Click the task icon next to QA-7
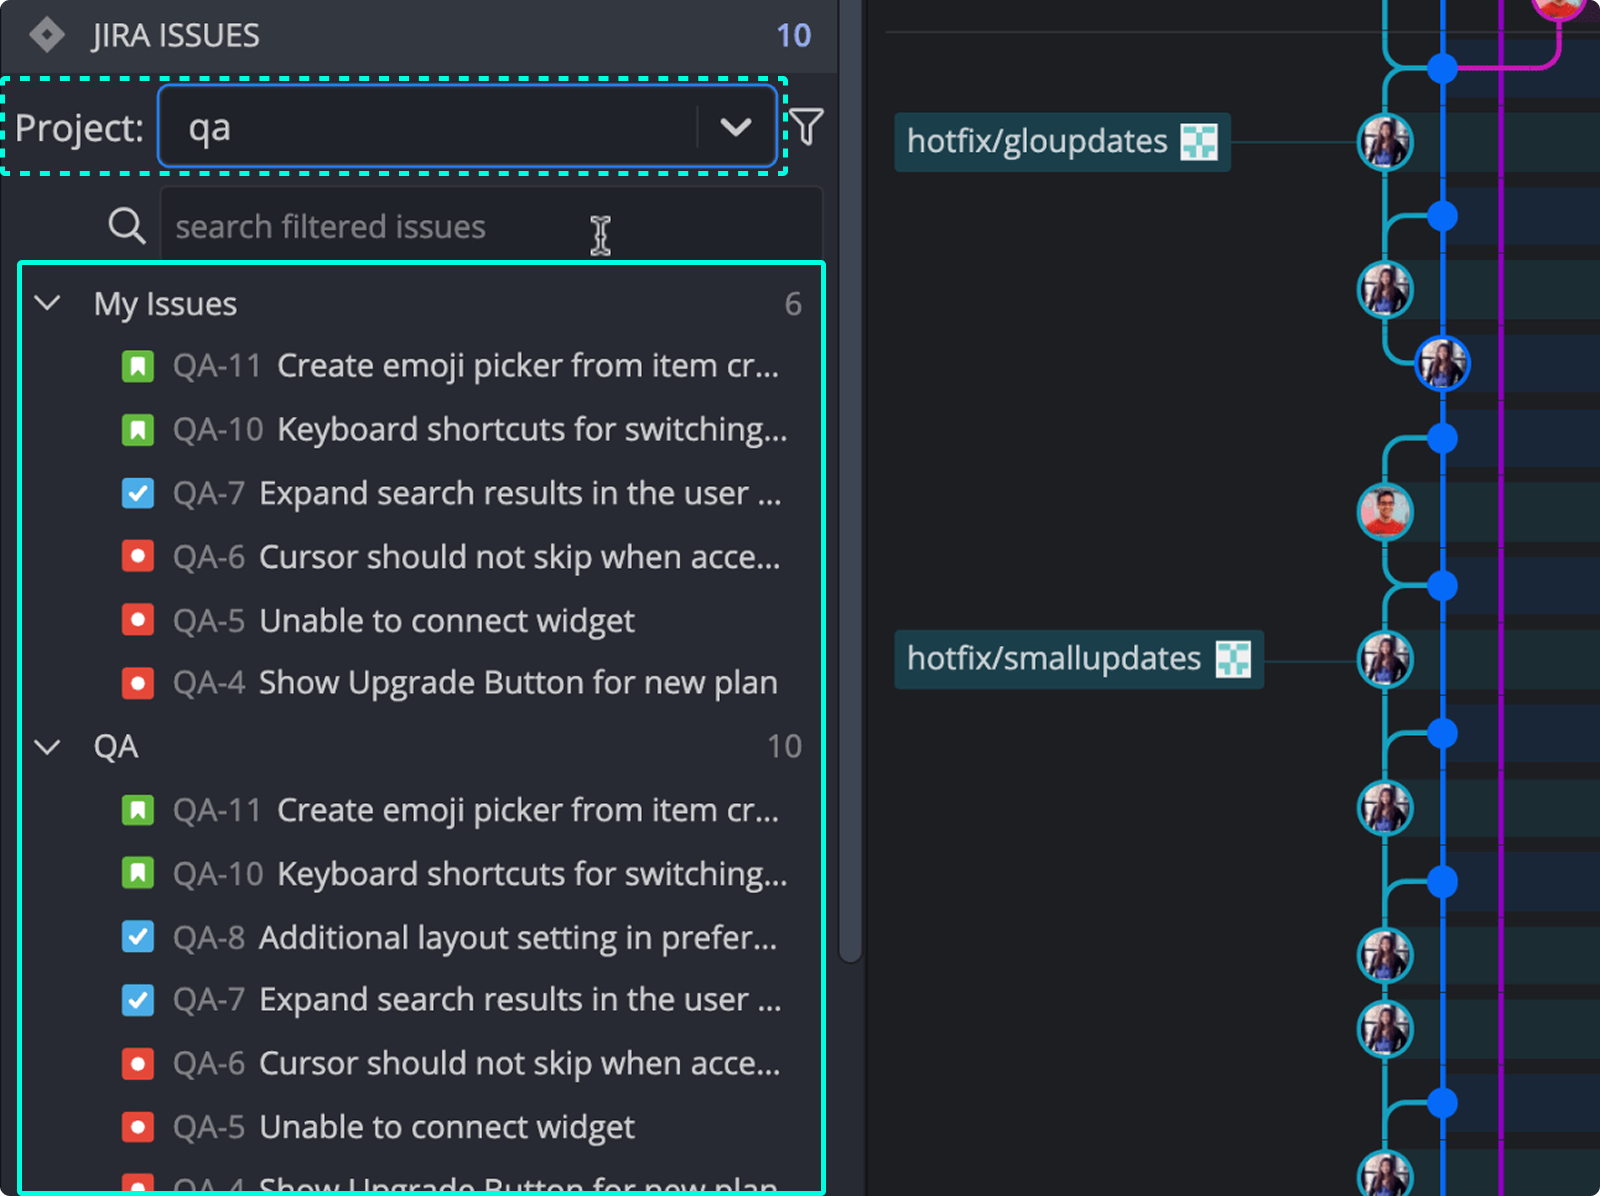Image resolution: width=1600 pixels, height=1196 pixels. click(x=138, y=493)
